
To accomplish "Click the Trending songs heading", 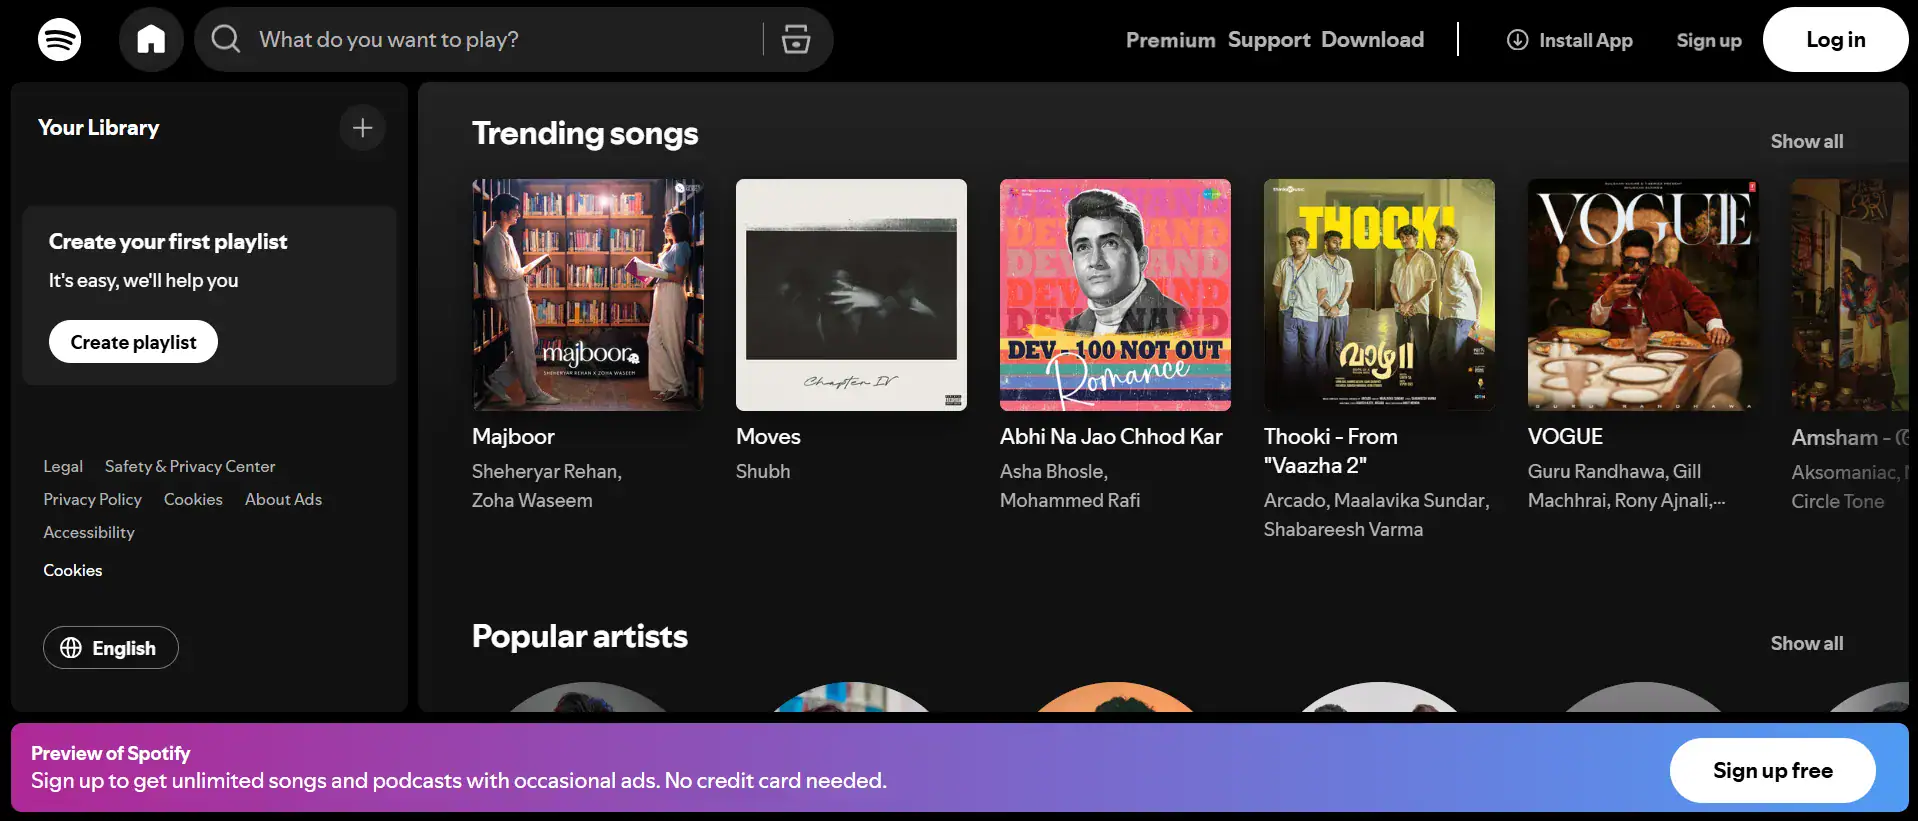I will click(585, 134).
